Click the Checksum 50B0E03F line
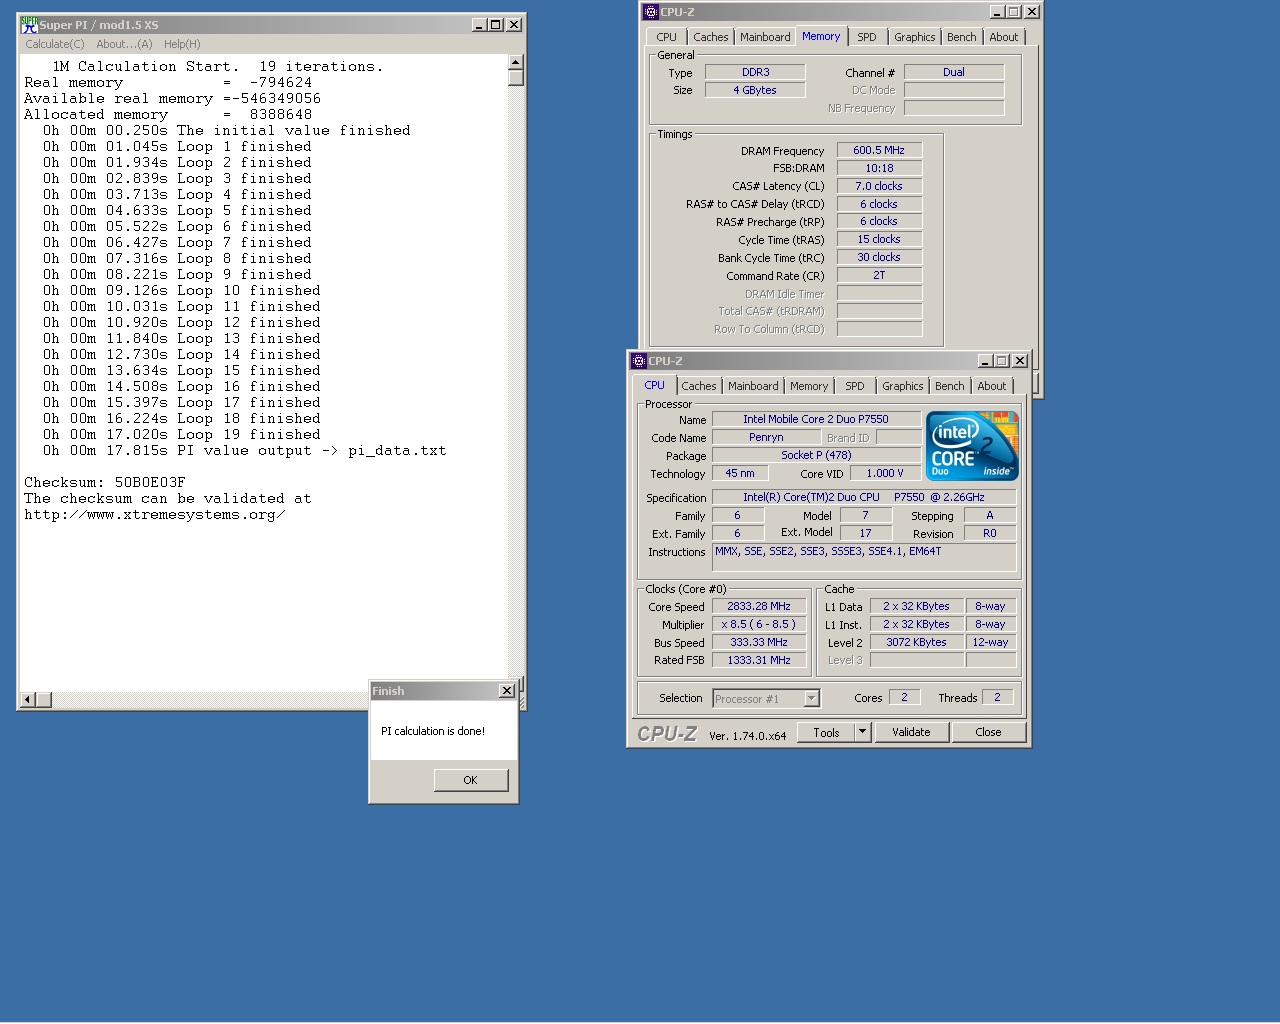The height and width of the screenshot is (1024, 1280). click(x=105, y=482)
